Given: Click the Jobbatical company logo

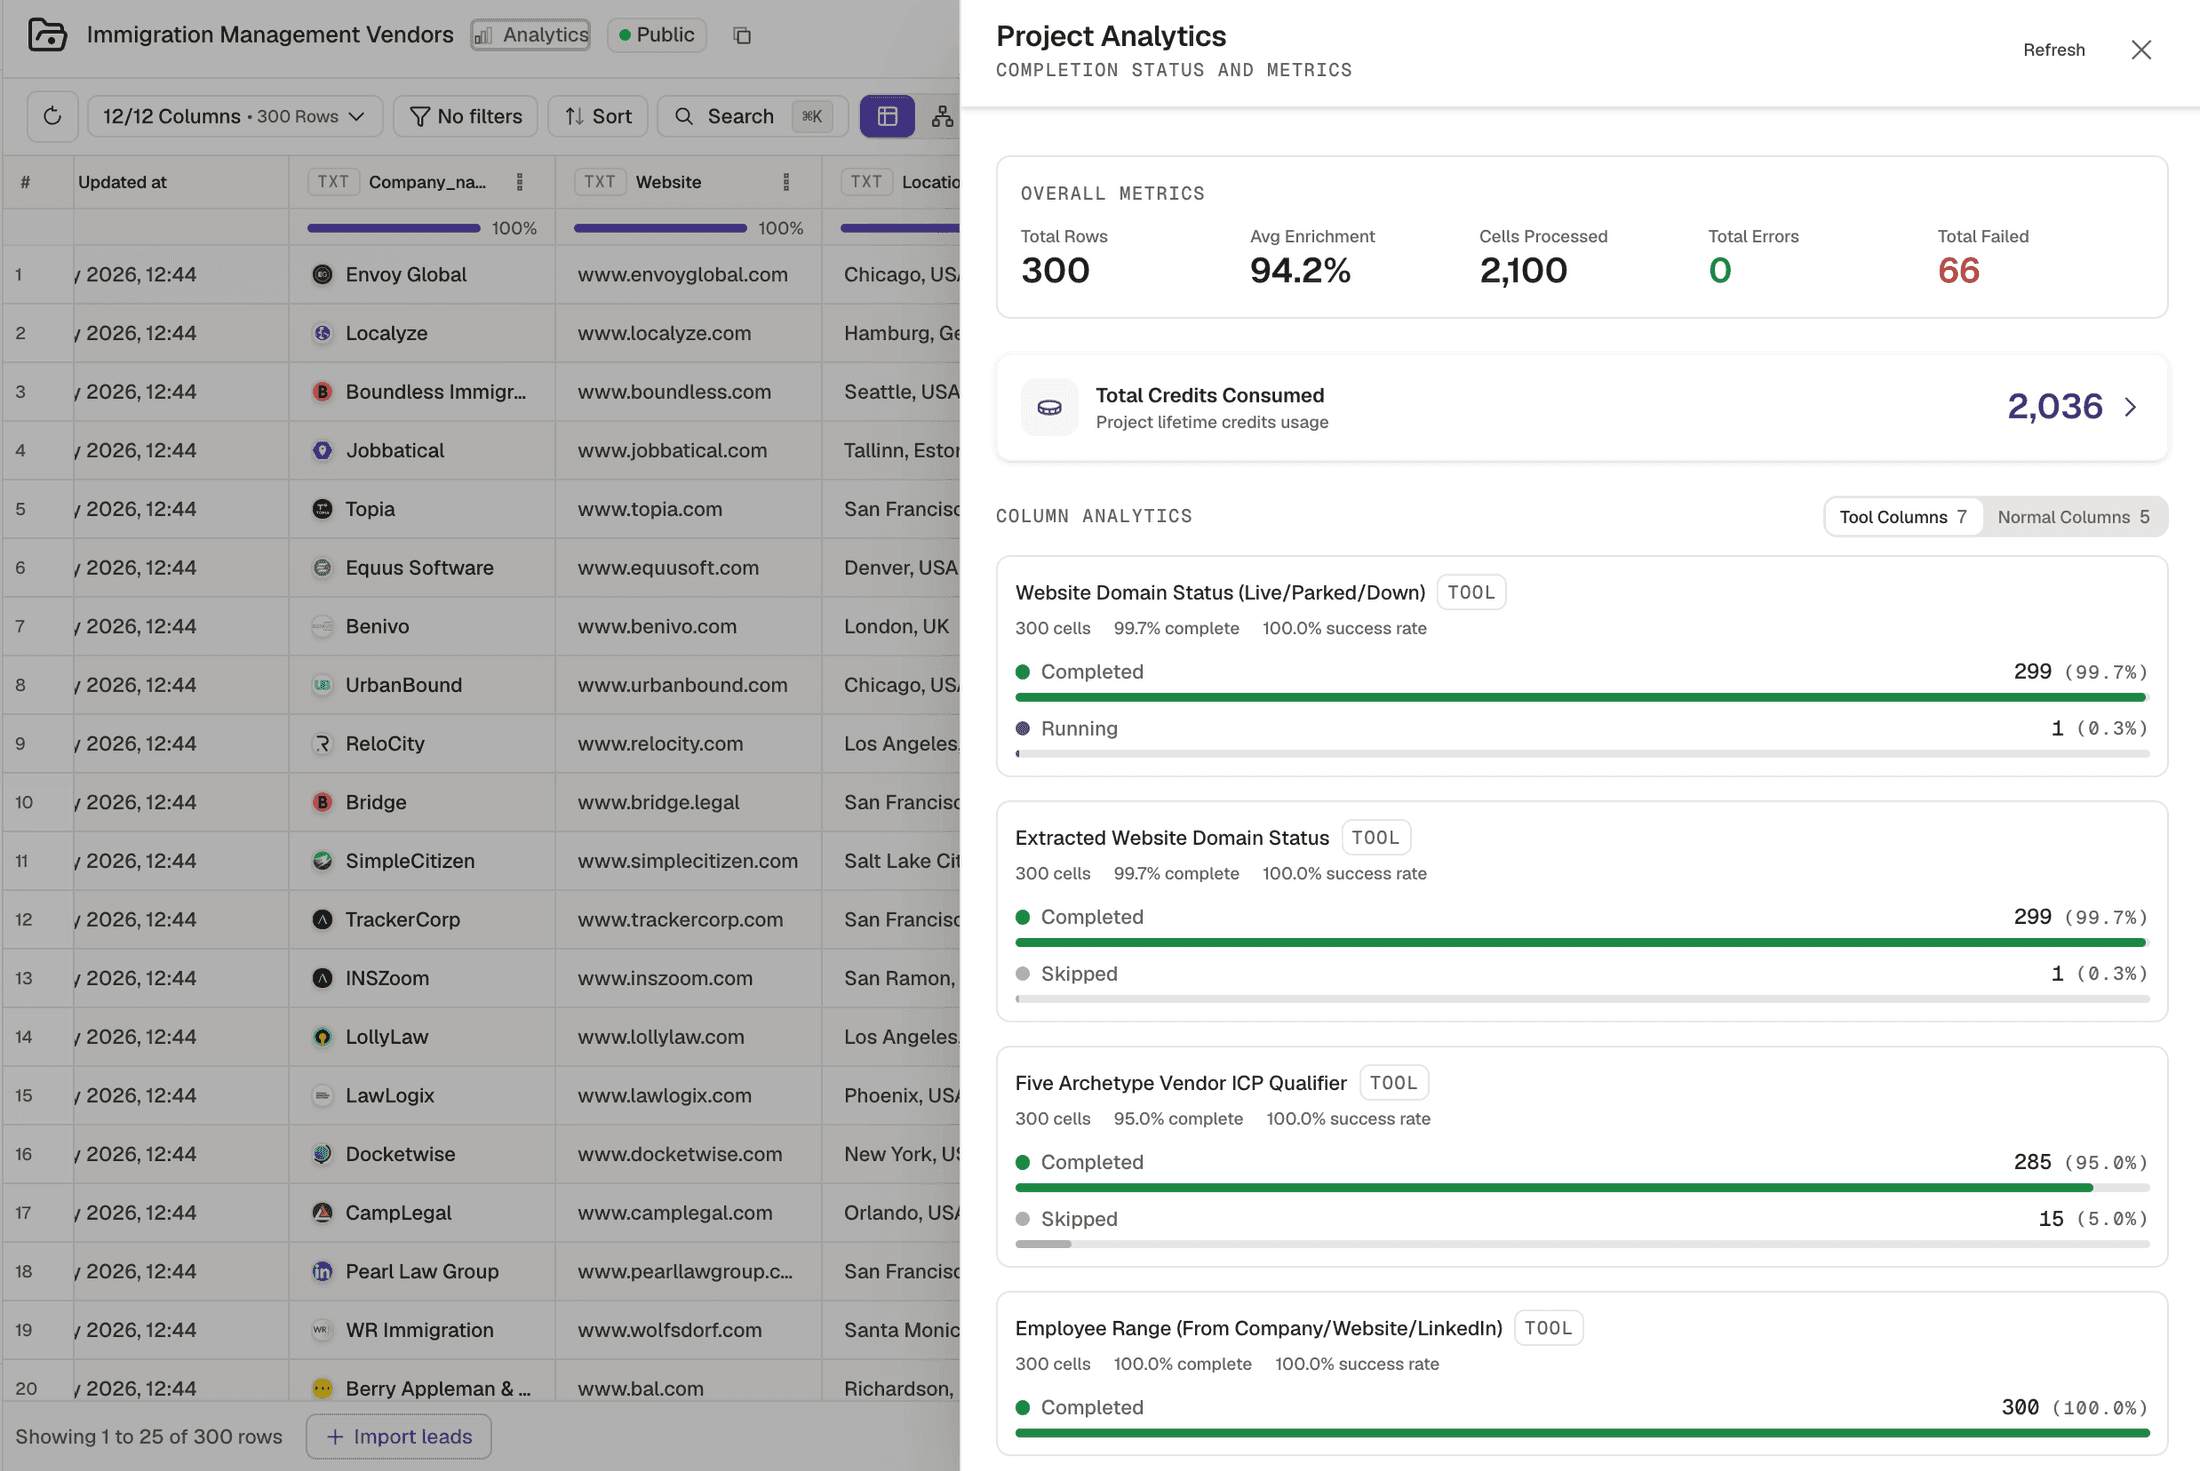Looking at the screenshot, I should (322, 450).
